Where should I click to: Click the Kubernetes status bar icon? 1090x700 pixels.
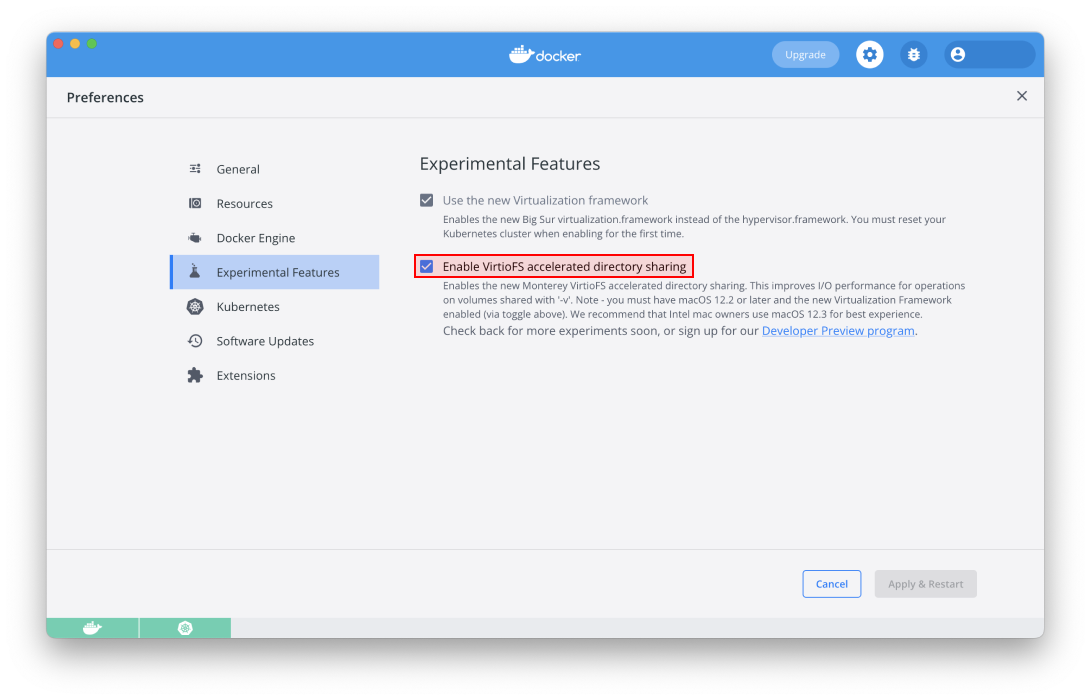[185, 628]
